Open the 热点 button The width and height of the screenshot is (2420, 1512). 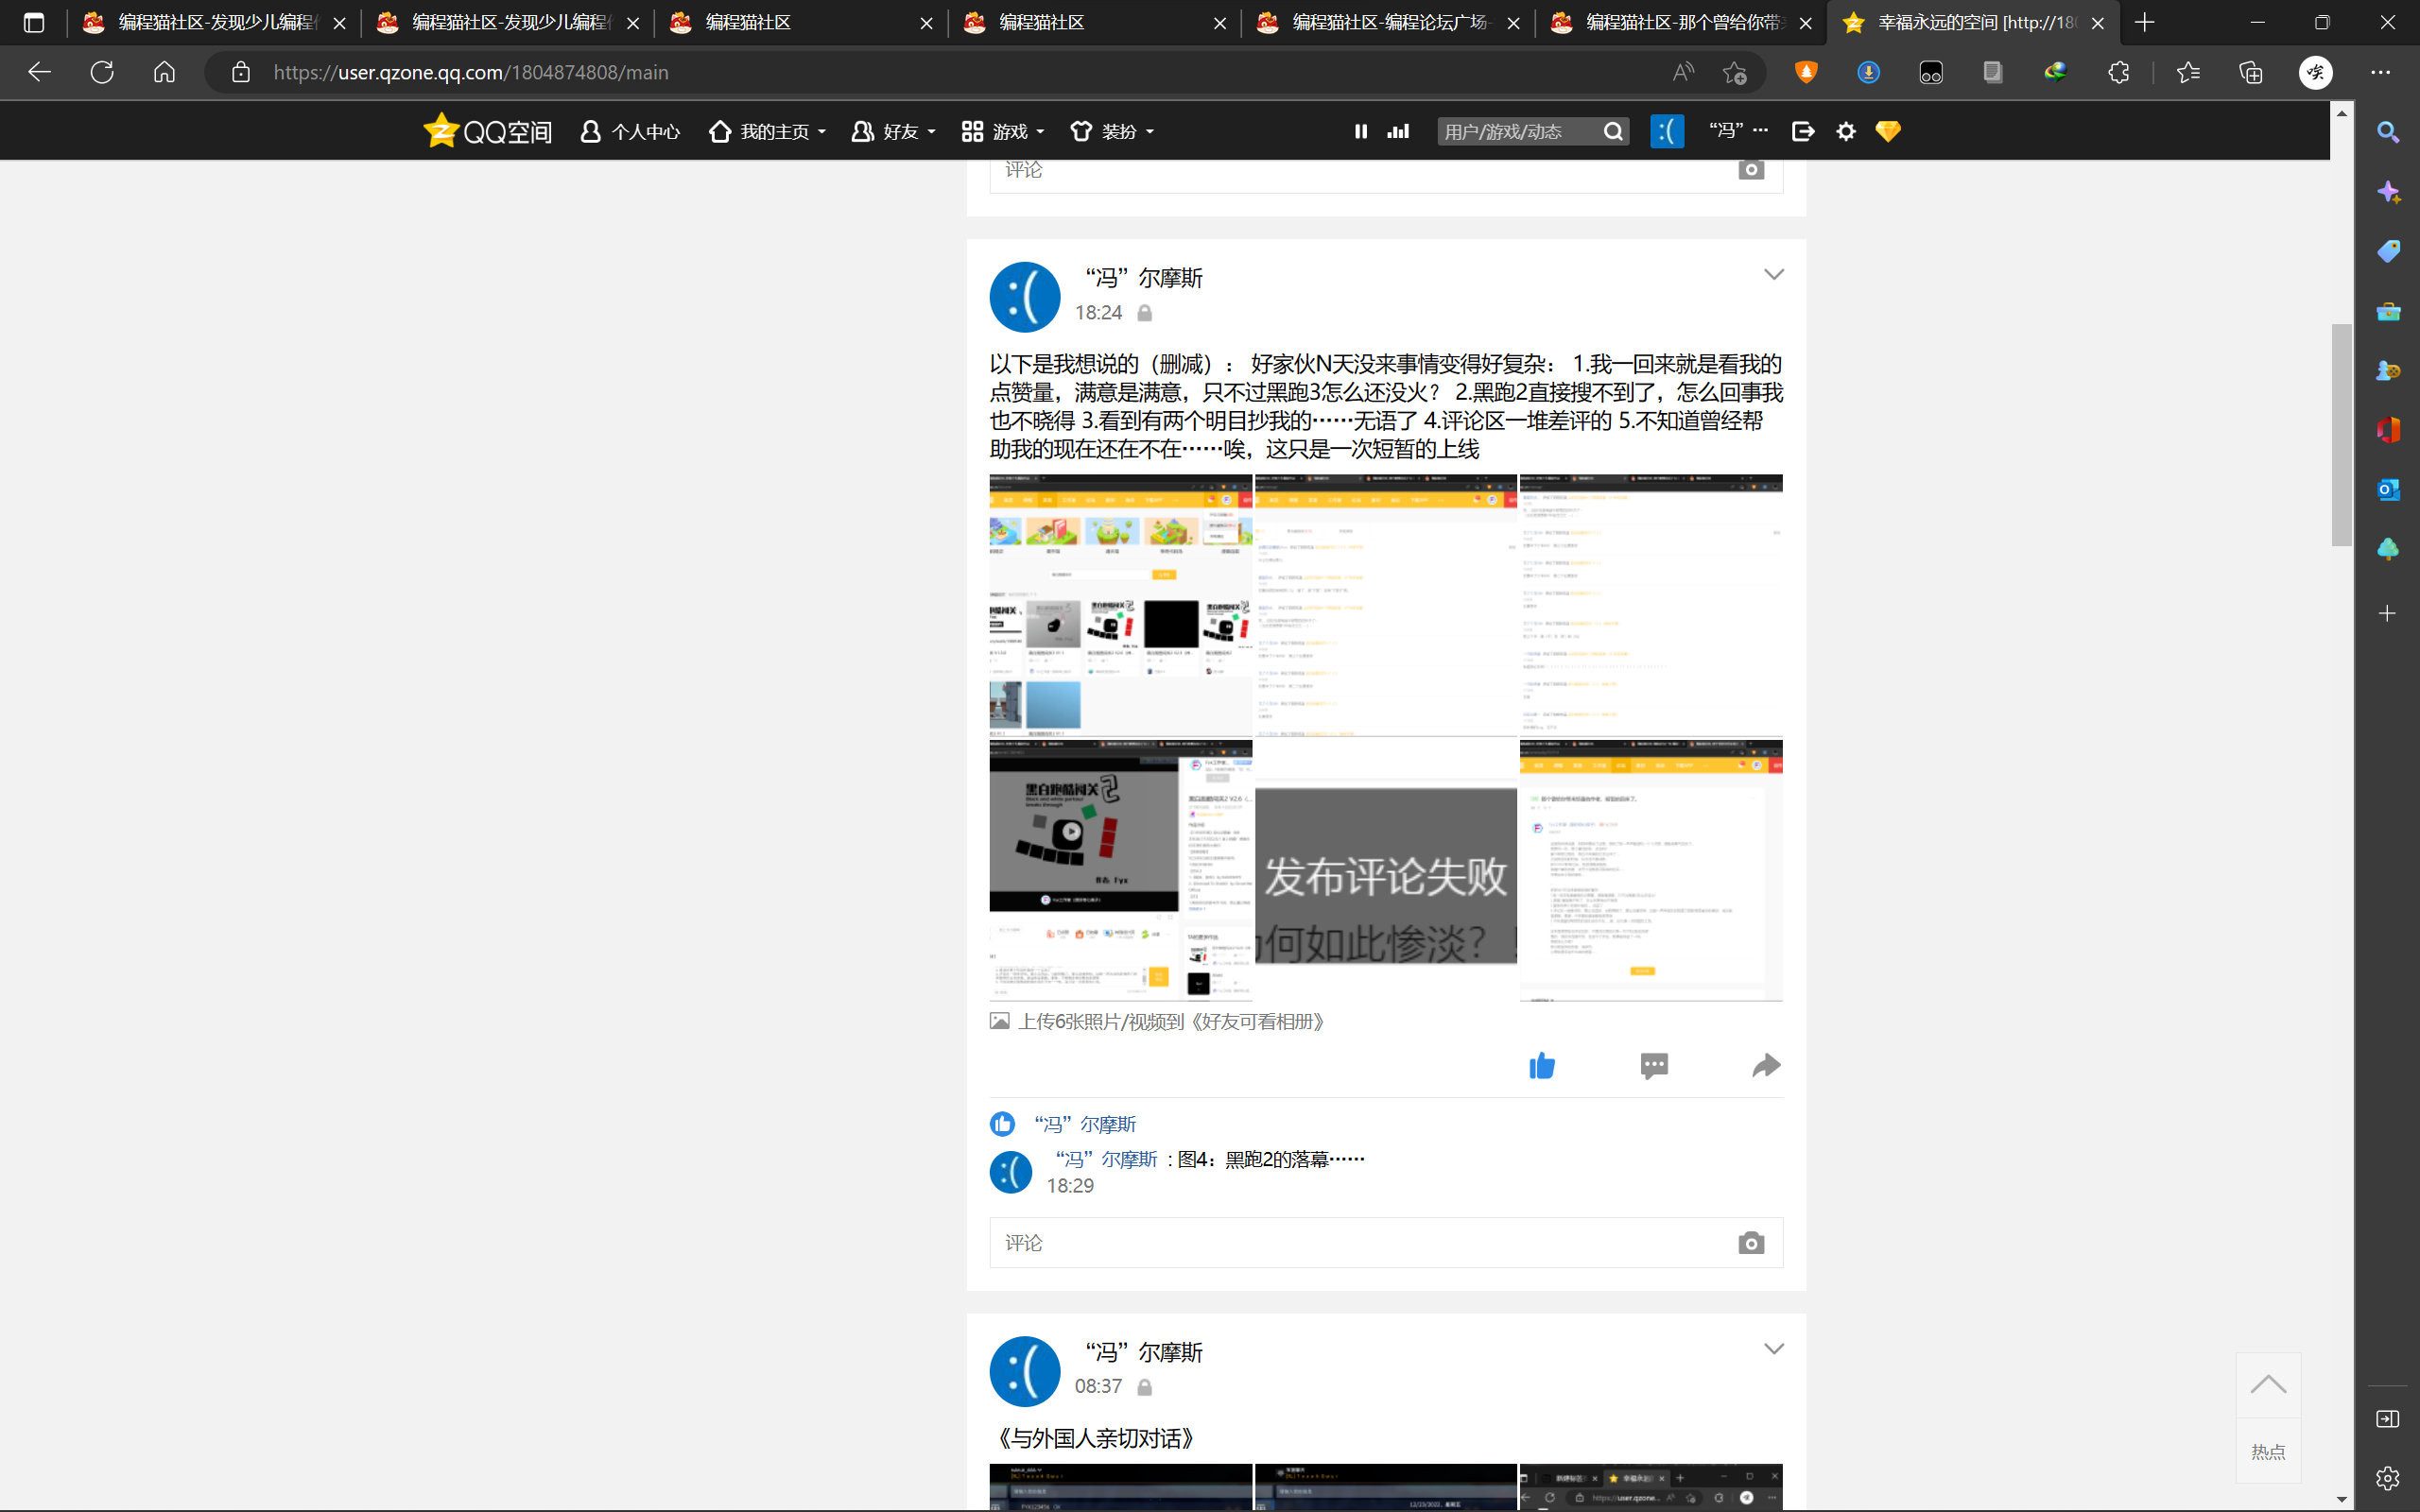pos(2268,1450)
